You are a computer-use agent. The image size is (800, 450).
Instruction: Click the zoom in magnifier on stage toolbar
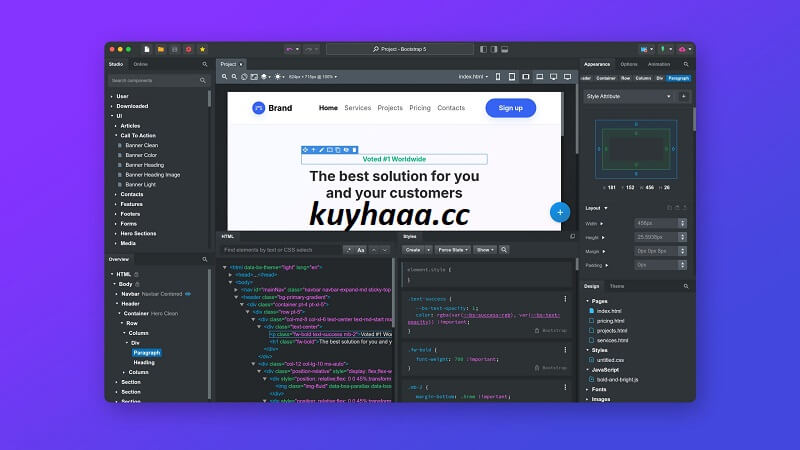tap(224, 77)
